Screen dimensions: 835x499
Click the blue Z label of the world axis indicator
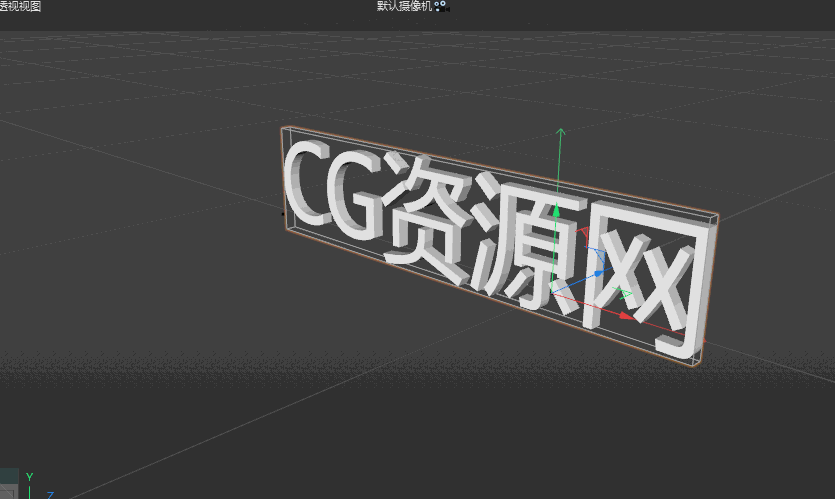[x=50, y=494]
